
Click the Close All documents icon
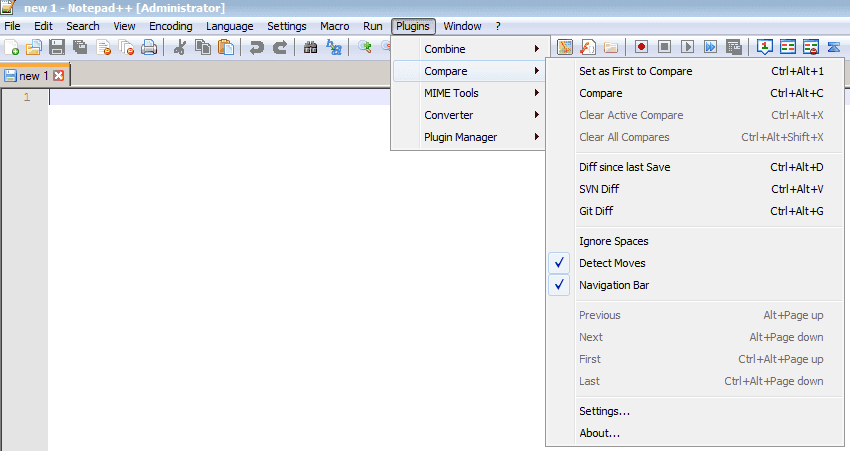click(126, 48)
